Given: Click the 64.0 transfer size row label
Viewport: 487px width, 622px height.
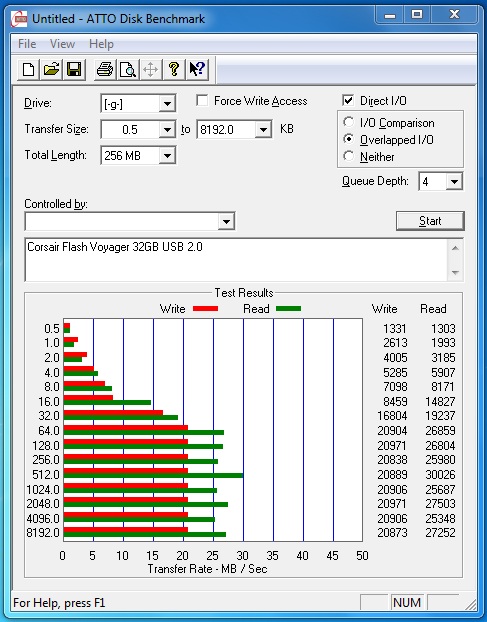Looking at the screenshot, I should tap(49, 430).
